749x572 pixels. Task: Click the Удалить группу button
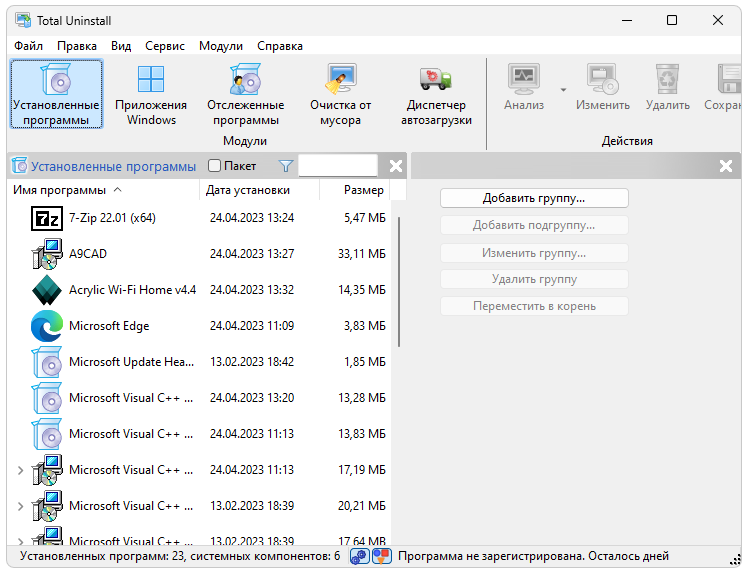[534, 279]
